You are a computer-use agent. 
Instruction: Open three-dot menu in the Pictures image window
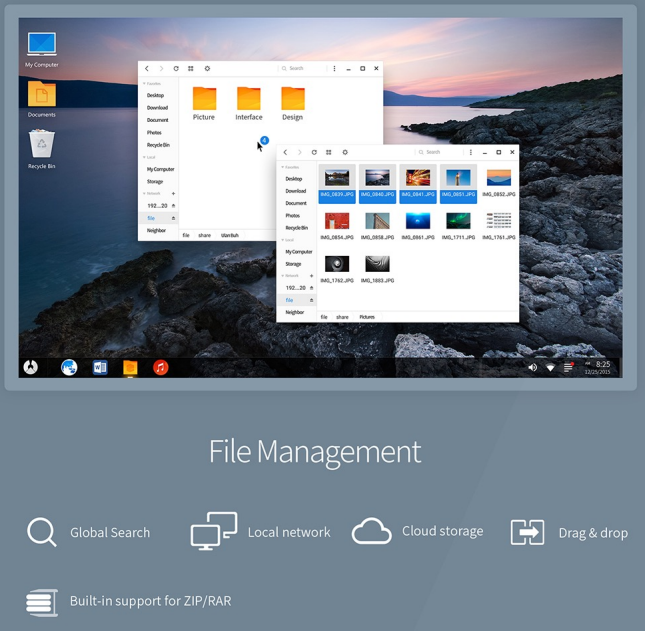(x=471, y=152)
